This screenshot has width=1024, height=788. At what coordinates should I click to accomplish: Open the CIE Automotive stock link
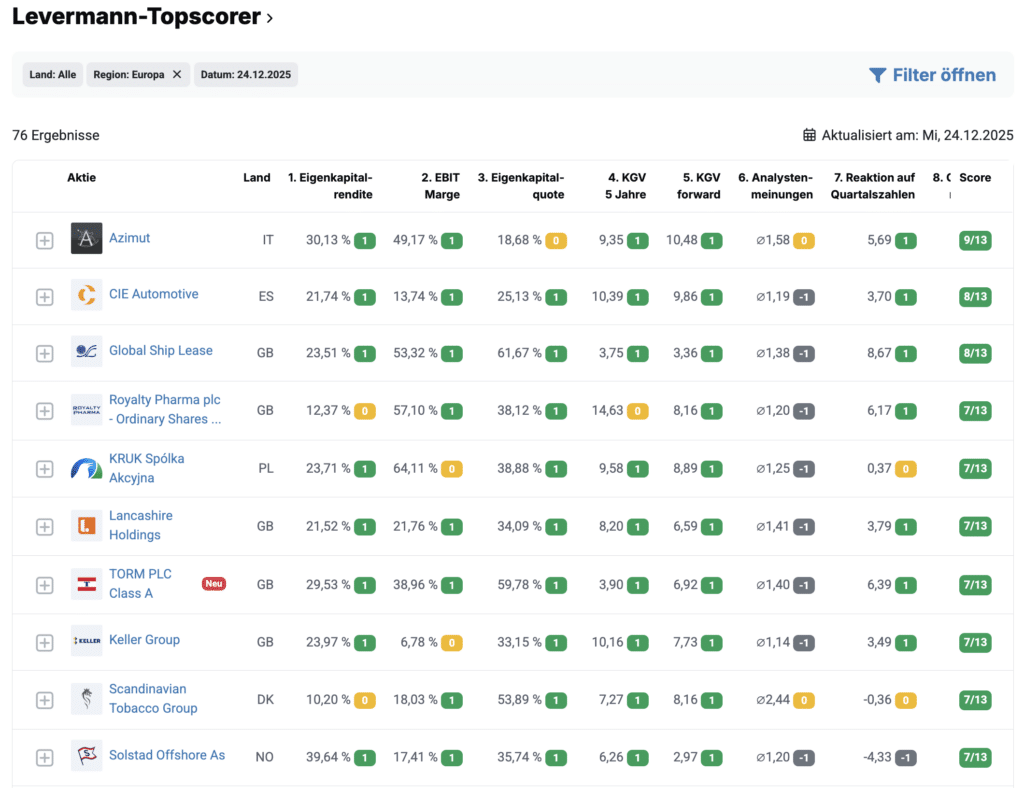[153, 294]
